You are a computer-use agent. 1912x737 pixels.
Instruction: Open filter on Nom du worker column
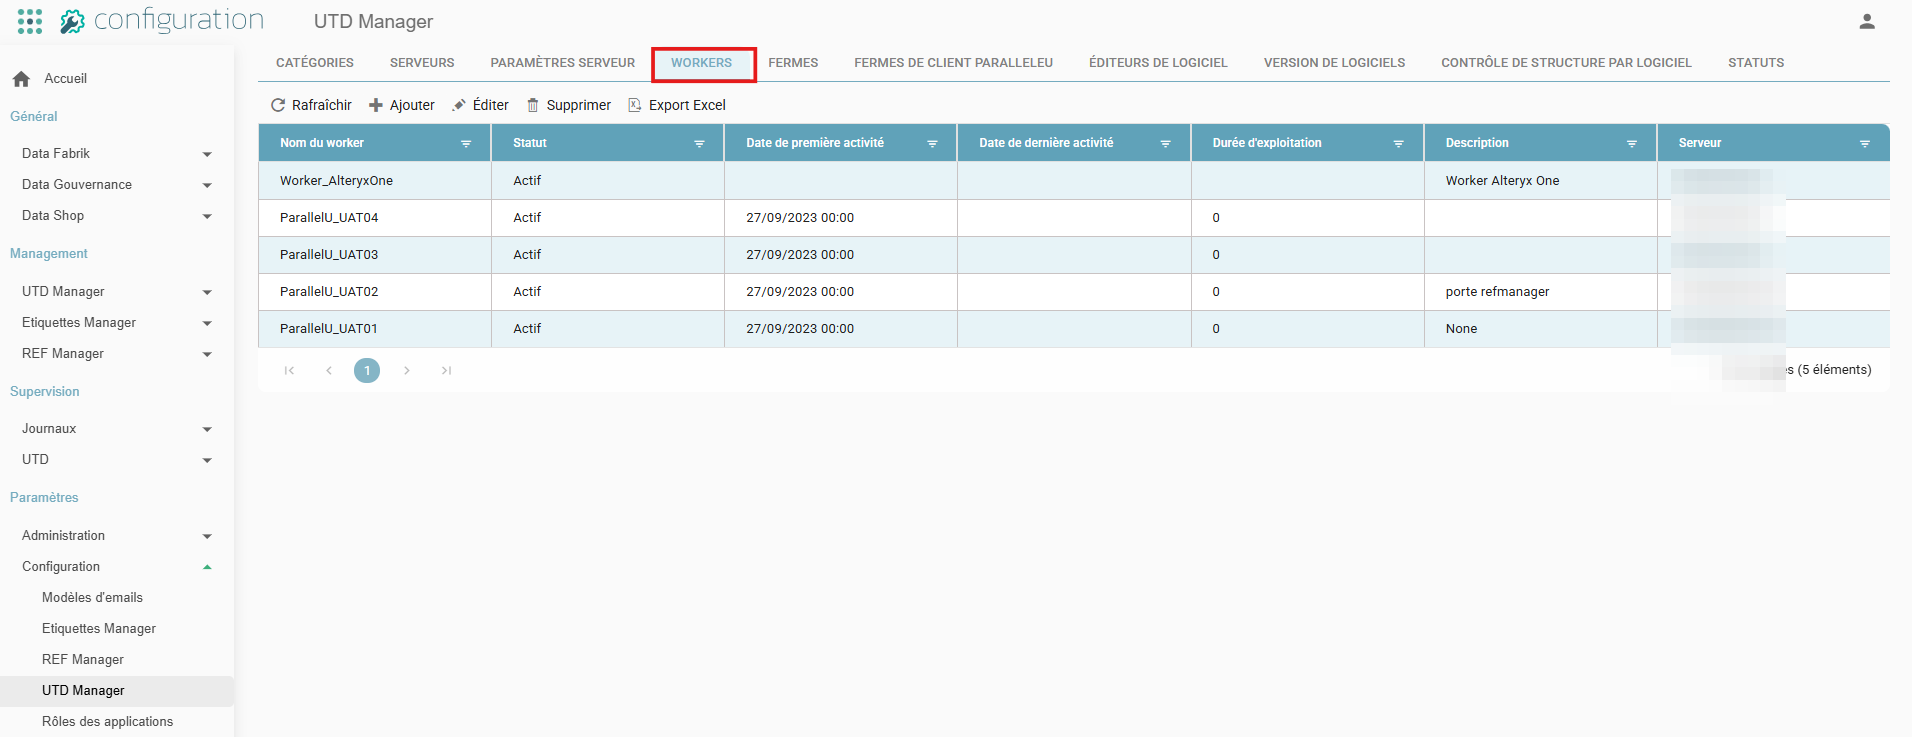tap(466, 144)
